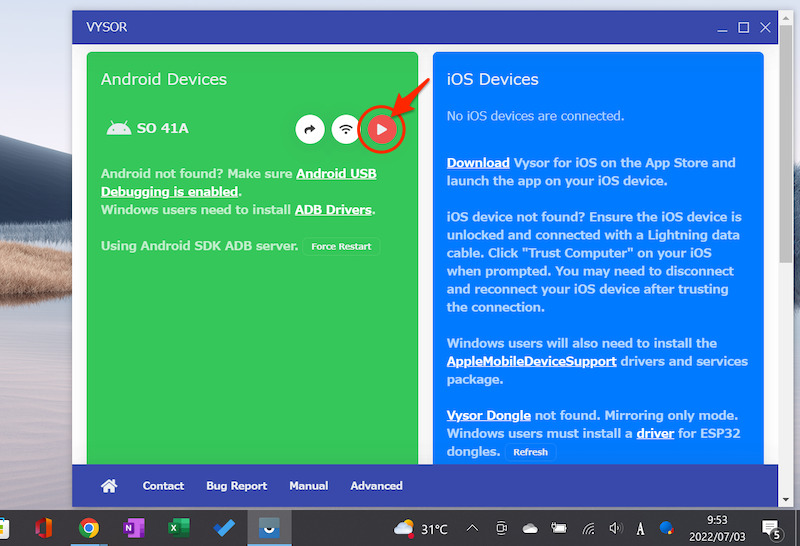Viewport: 800px width, 546px height.
Task: Open the ESP32 driver link
Action: pos(655,433)
